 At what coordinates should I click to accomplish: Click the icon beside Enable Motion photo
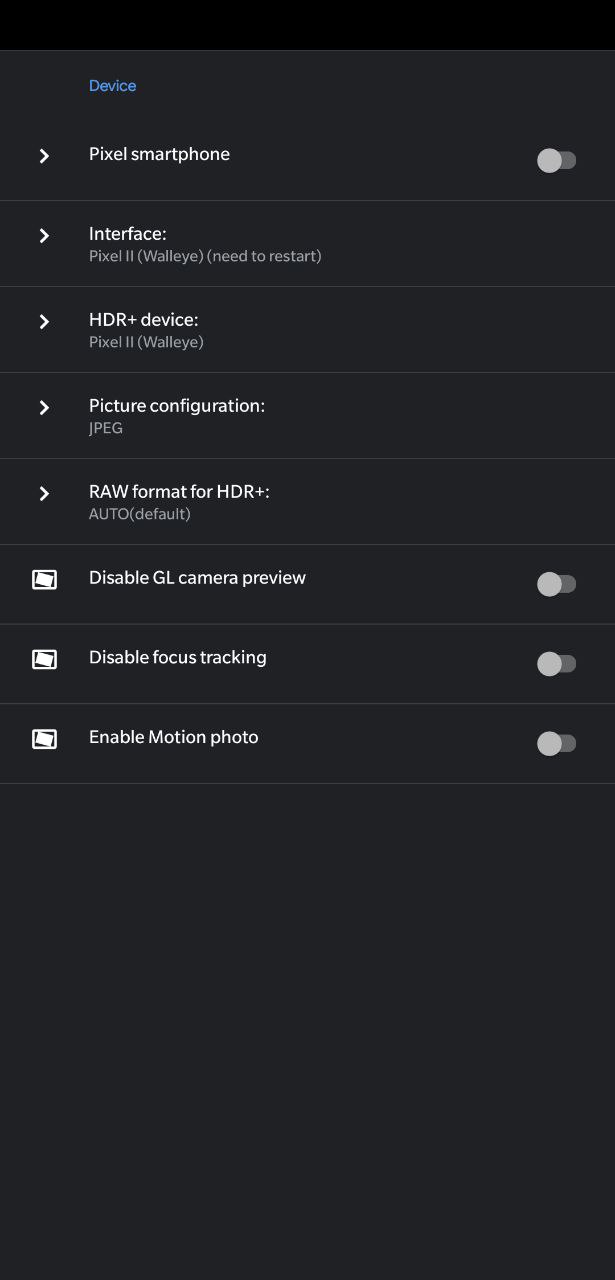44,739
